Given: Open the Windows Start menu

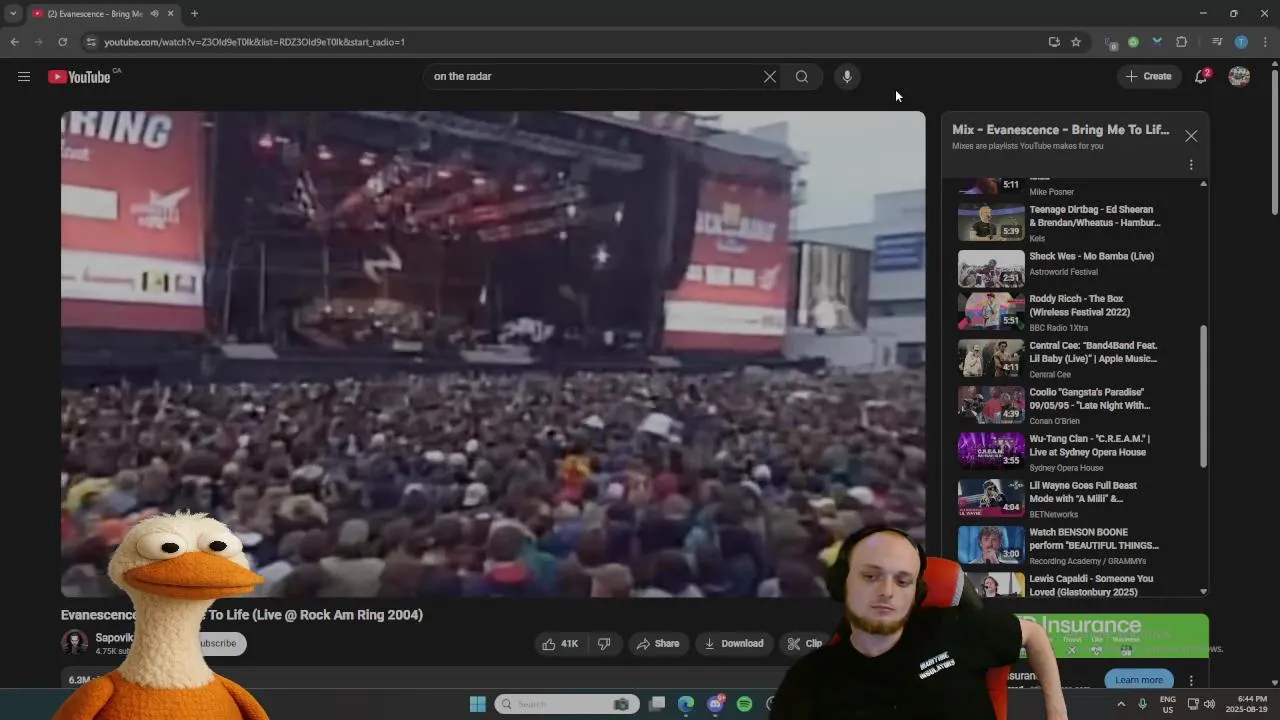Looking at the screenshot, I should point(477,704).
